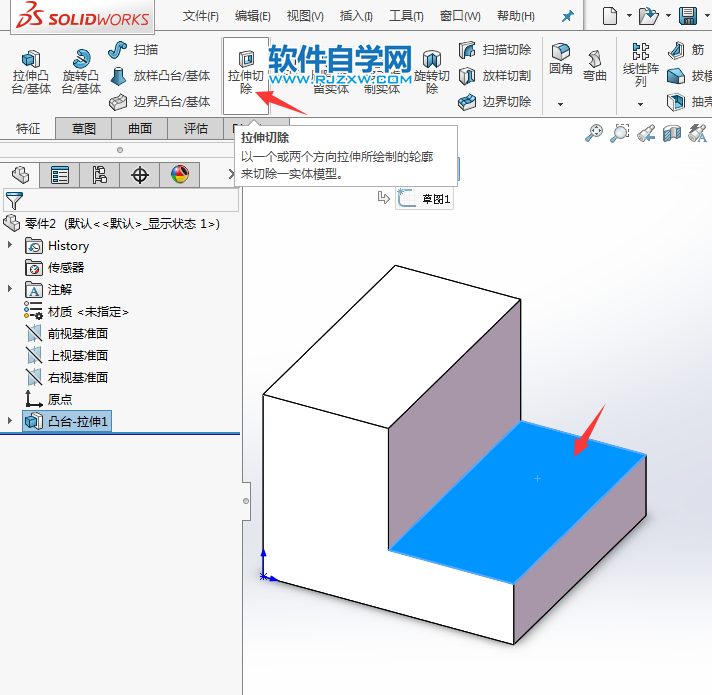Expand the 凸台-拉伸1 feature node
The width and height of the screenshot is (712, 695).
click(x=10, y=421)
